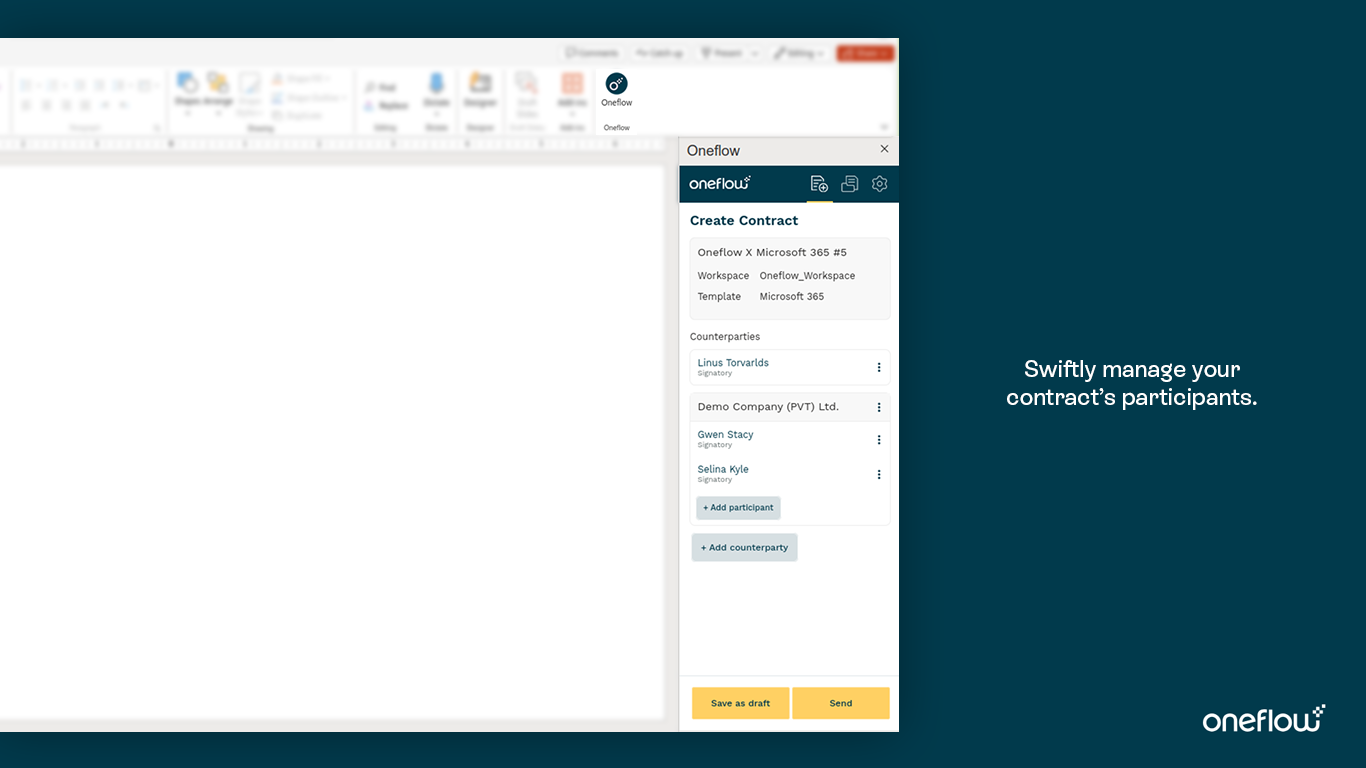Click Find in the ribbon
1366x768 pixels.
(380, 88)
